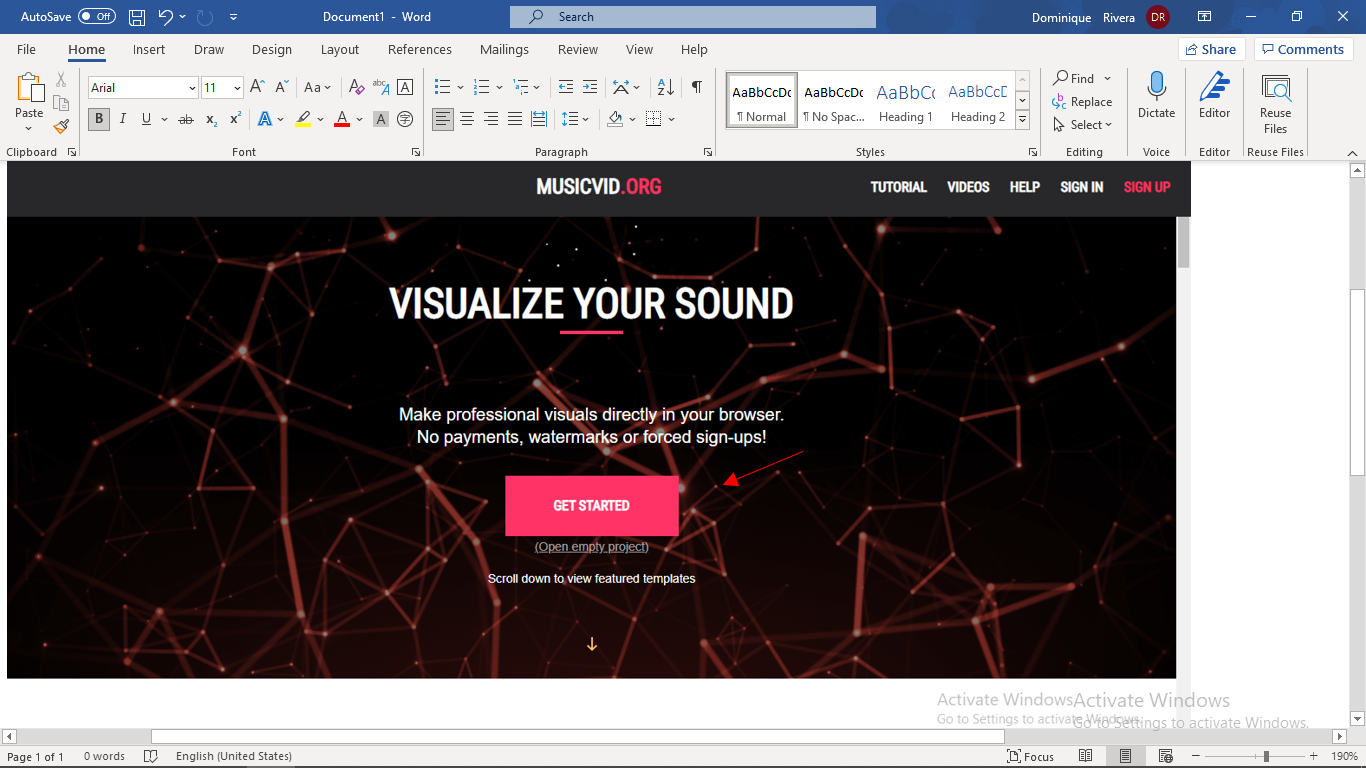Apply the Heading 1 style

[x=906, y=101]
